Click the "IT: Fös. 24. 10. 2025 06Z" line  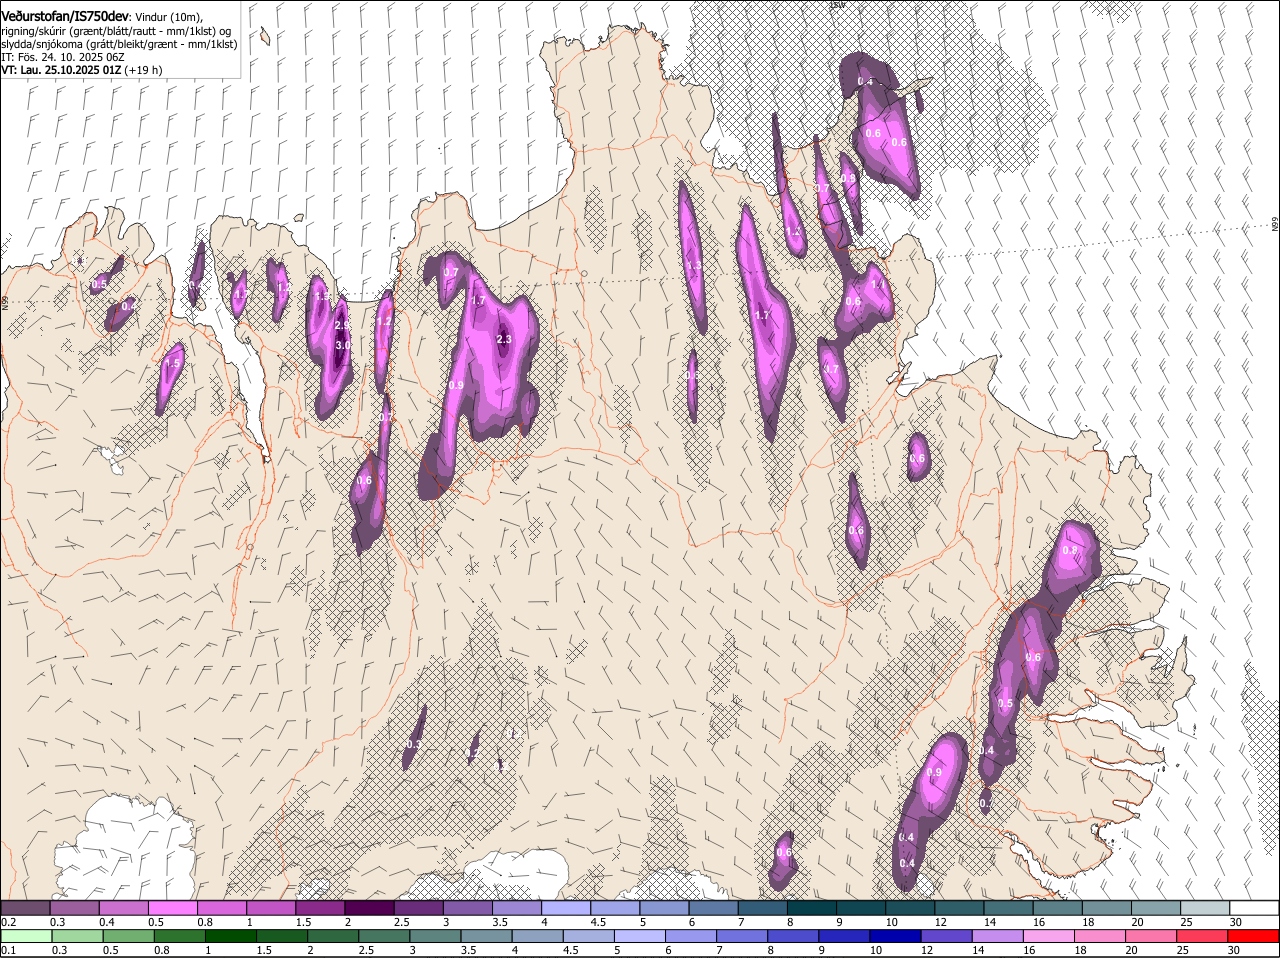(62, 57)
